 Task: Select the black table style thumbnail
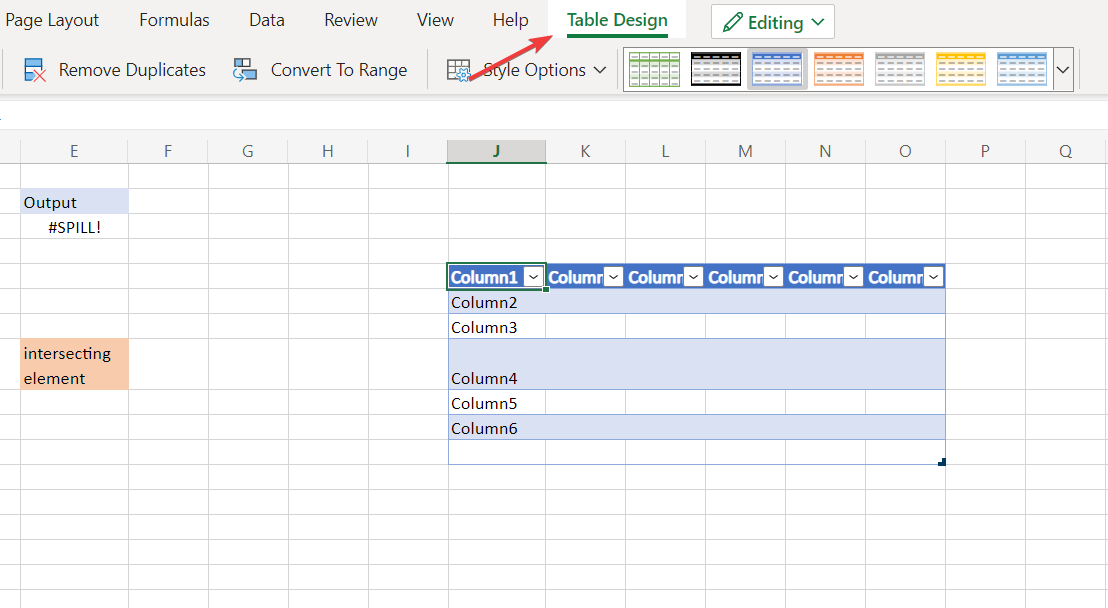point(716,69)
